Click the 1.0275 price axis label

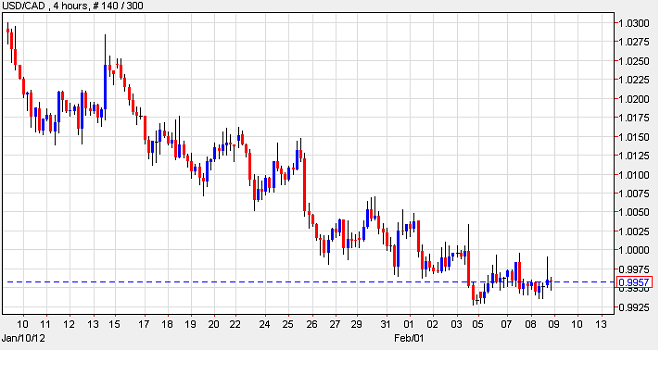click(x=634, y=42)
